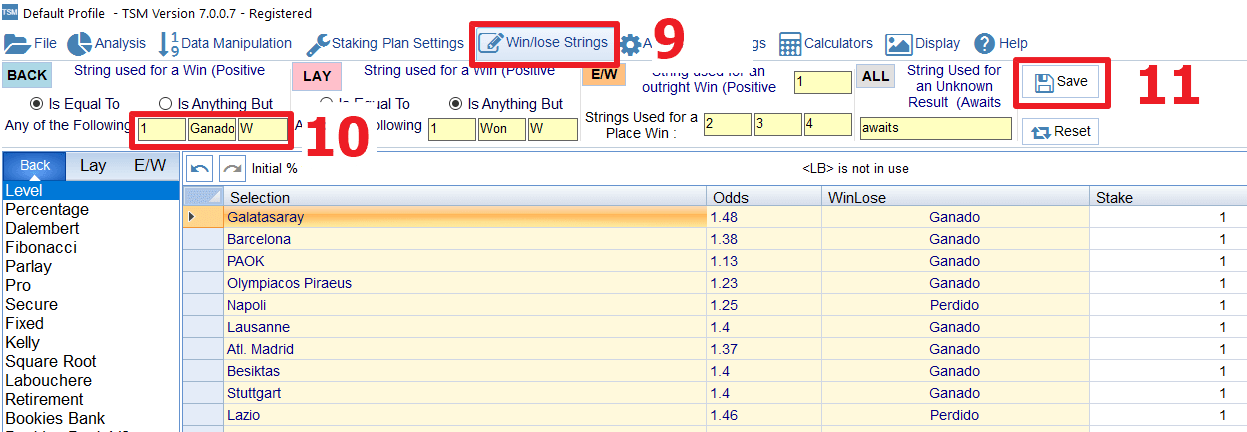
Task: Select Back 'Is Equal To' radio button
Action: click(x=37, y=104)
